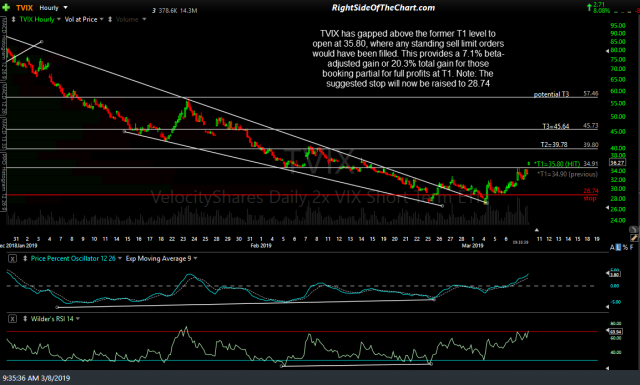
Task: Click the green plus icon beside TVIX
Action: tap(6, 7)
